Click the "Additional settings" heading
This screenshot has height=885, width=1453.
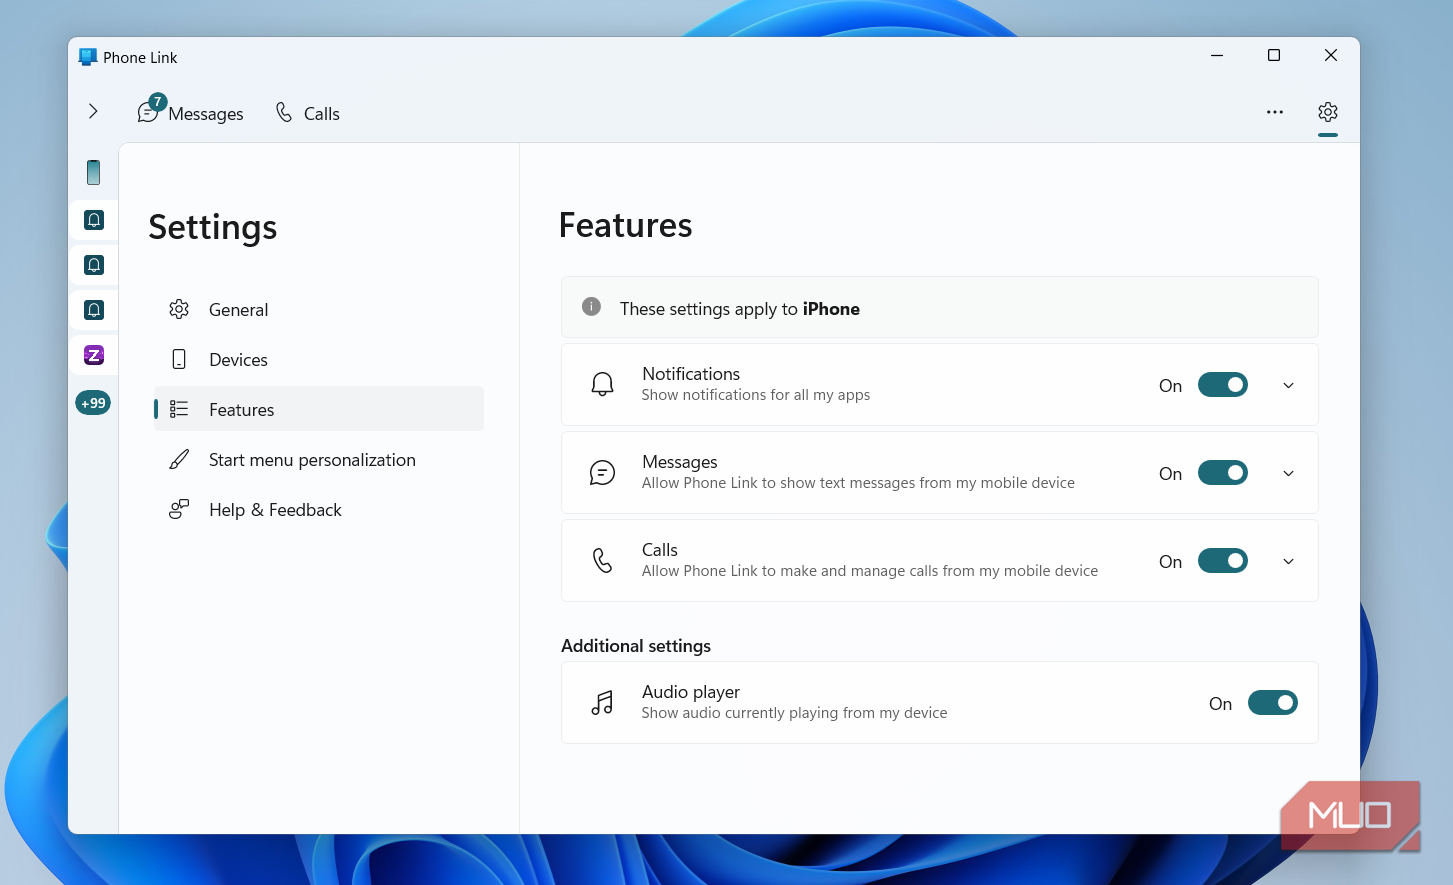636,646
